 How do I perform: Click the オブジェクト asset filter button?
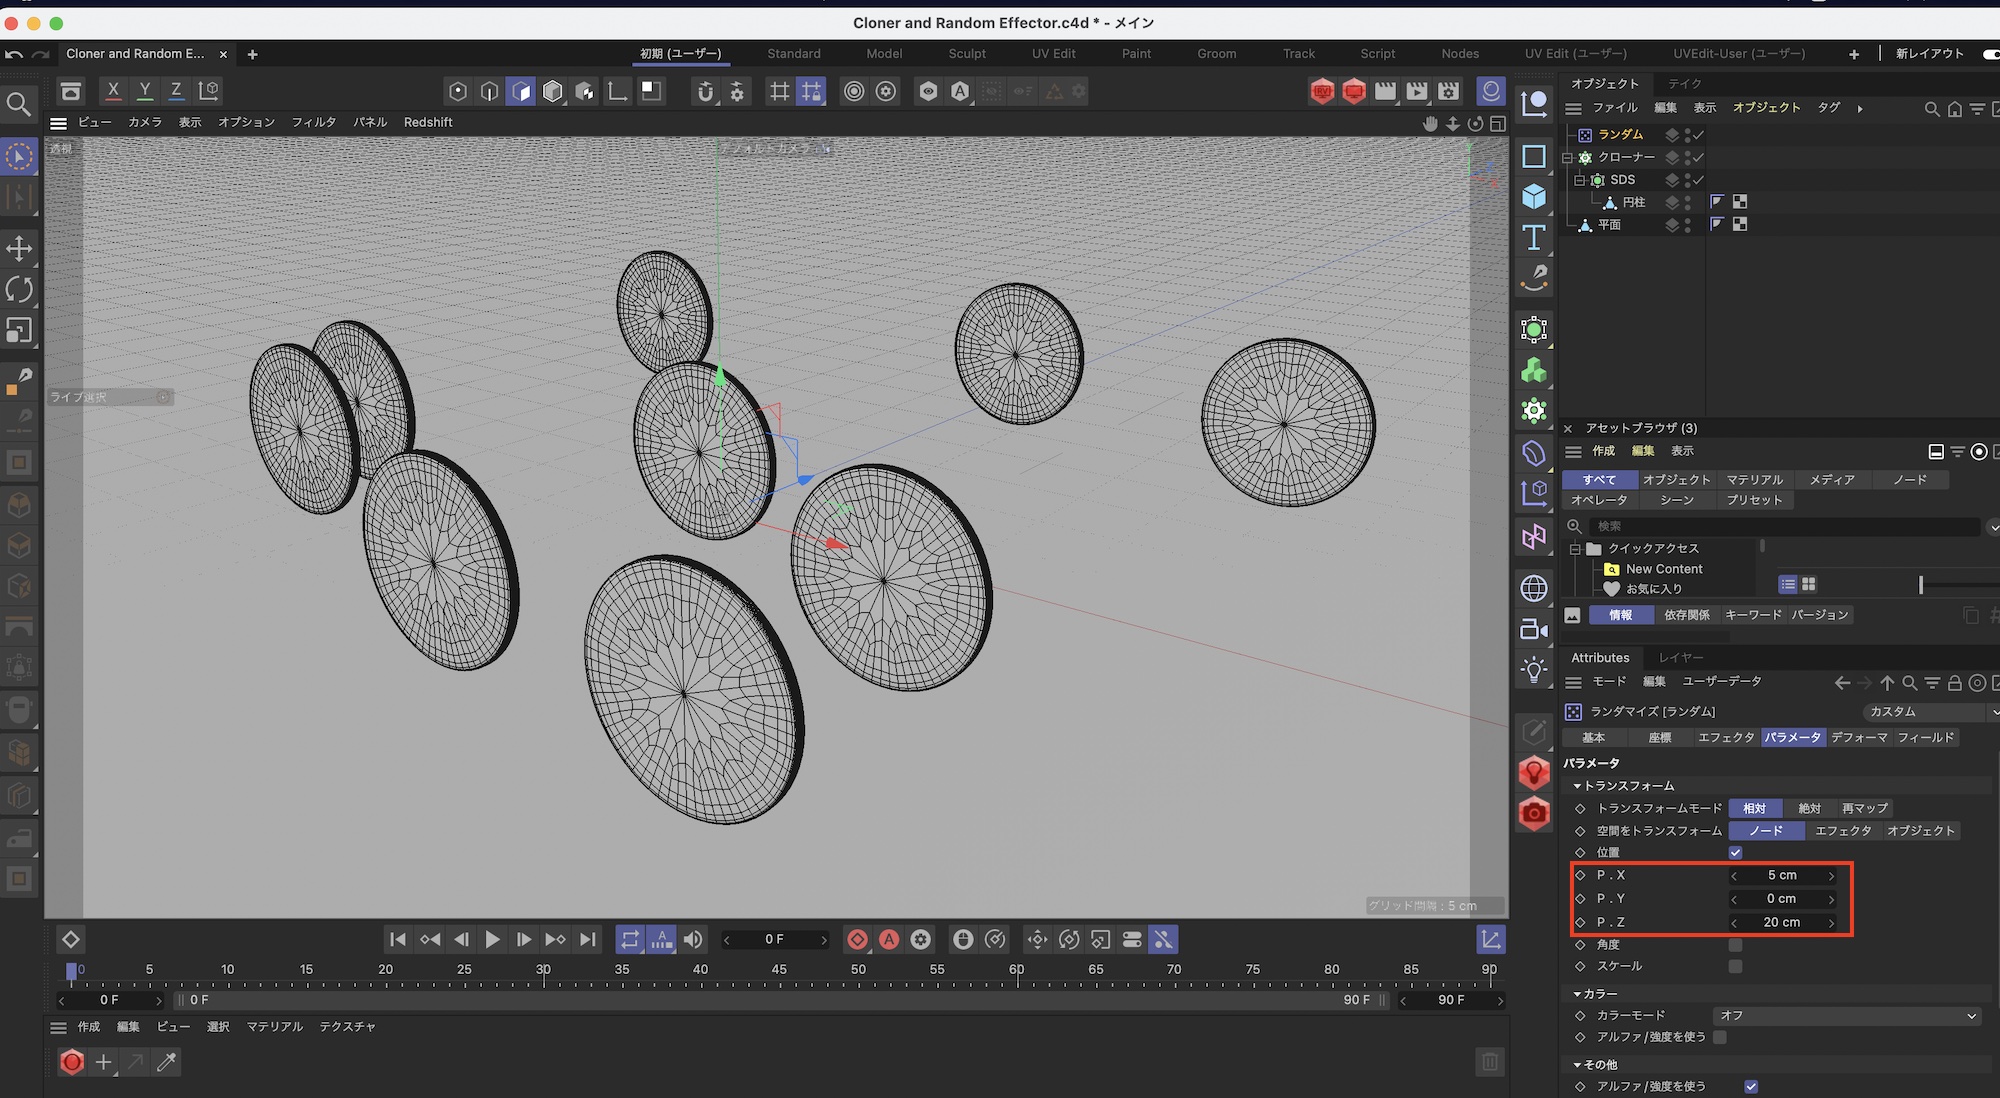pyautogui.click(x=1676, y=480)
